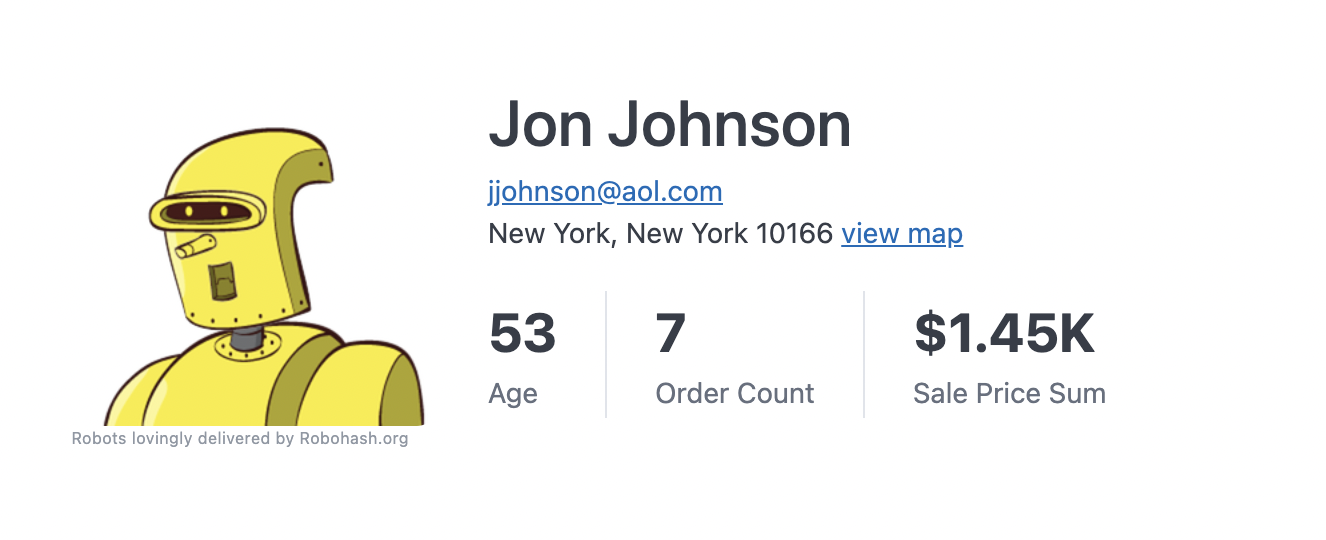Click the Jon Johnson name heading
The height and width of the screenshot is (540, 1326).
(669, 125)
